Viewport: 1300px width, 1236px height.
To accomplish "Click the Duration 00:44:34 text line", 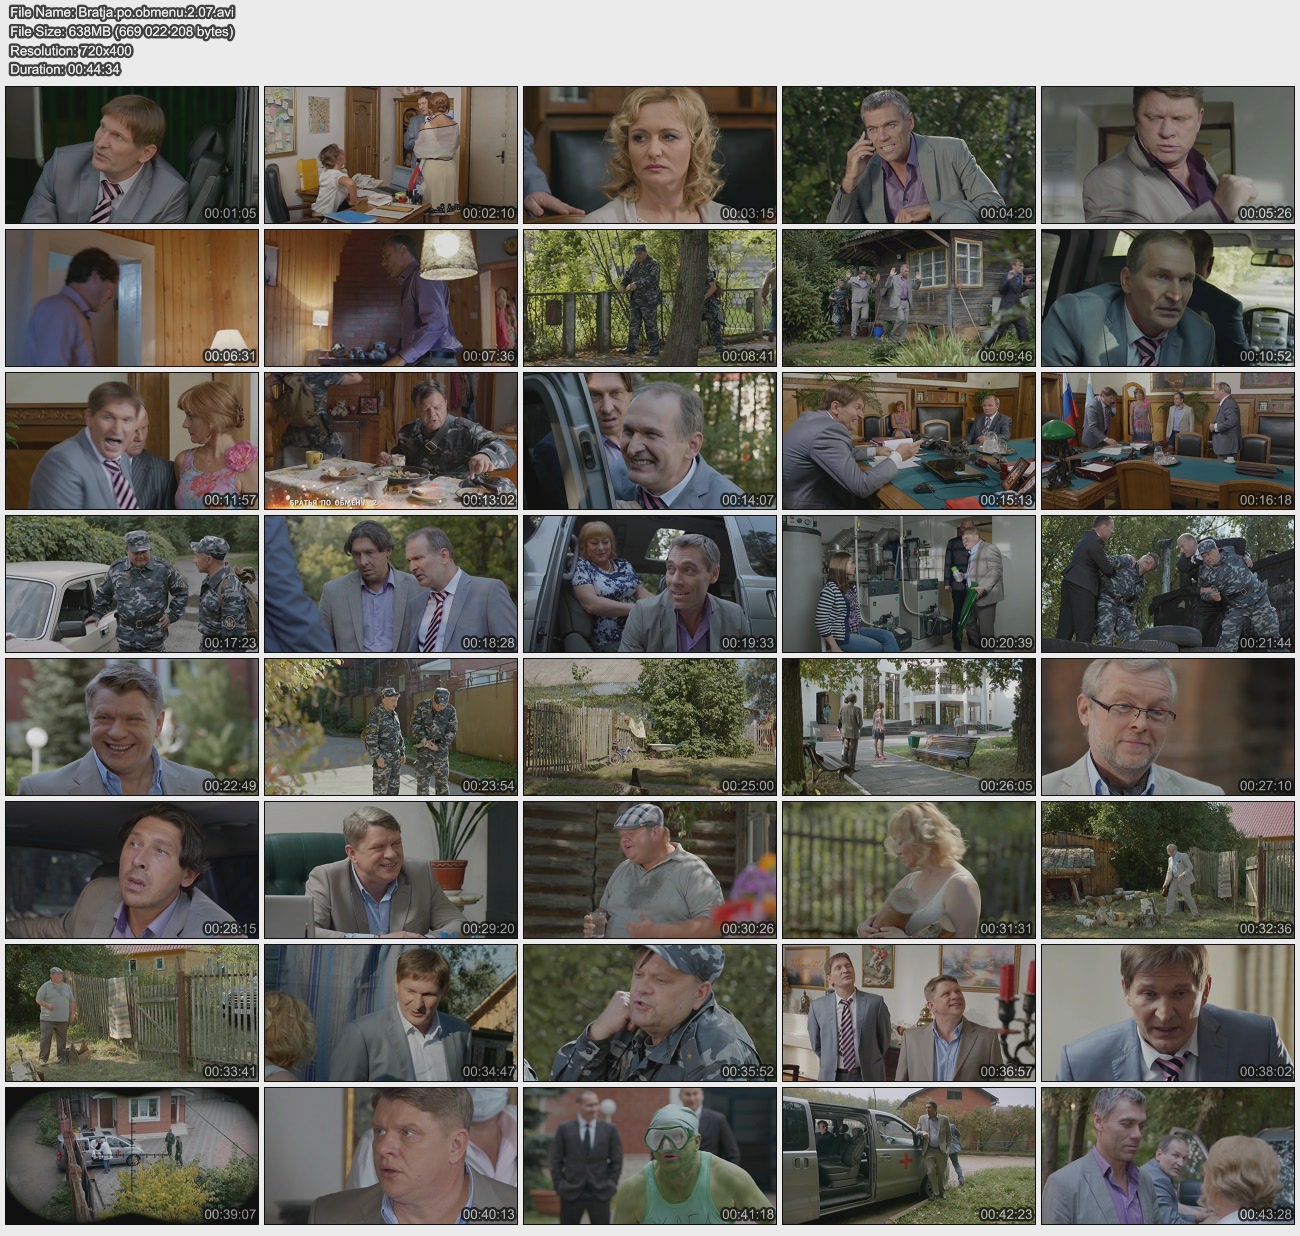I will pyautogui.click(x=65, y=69).
